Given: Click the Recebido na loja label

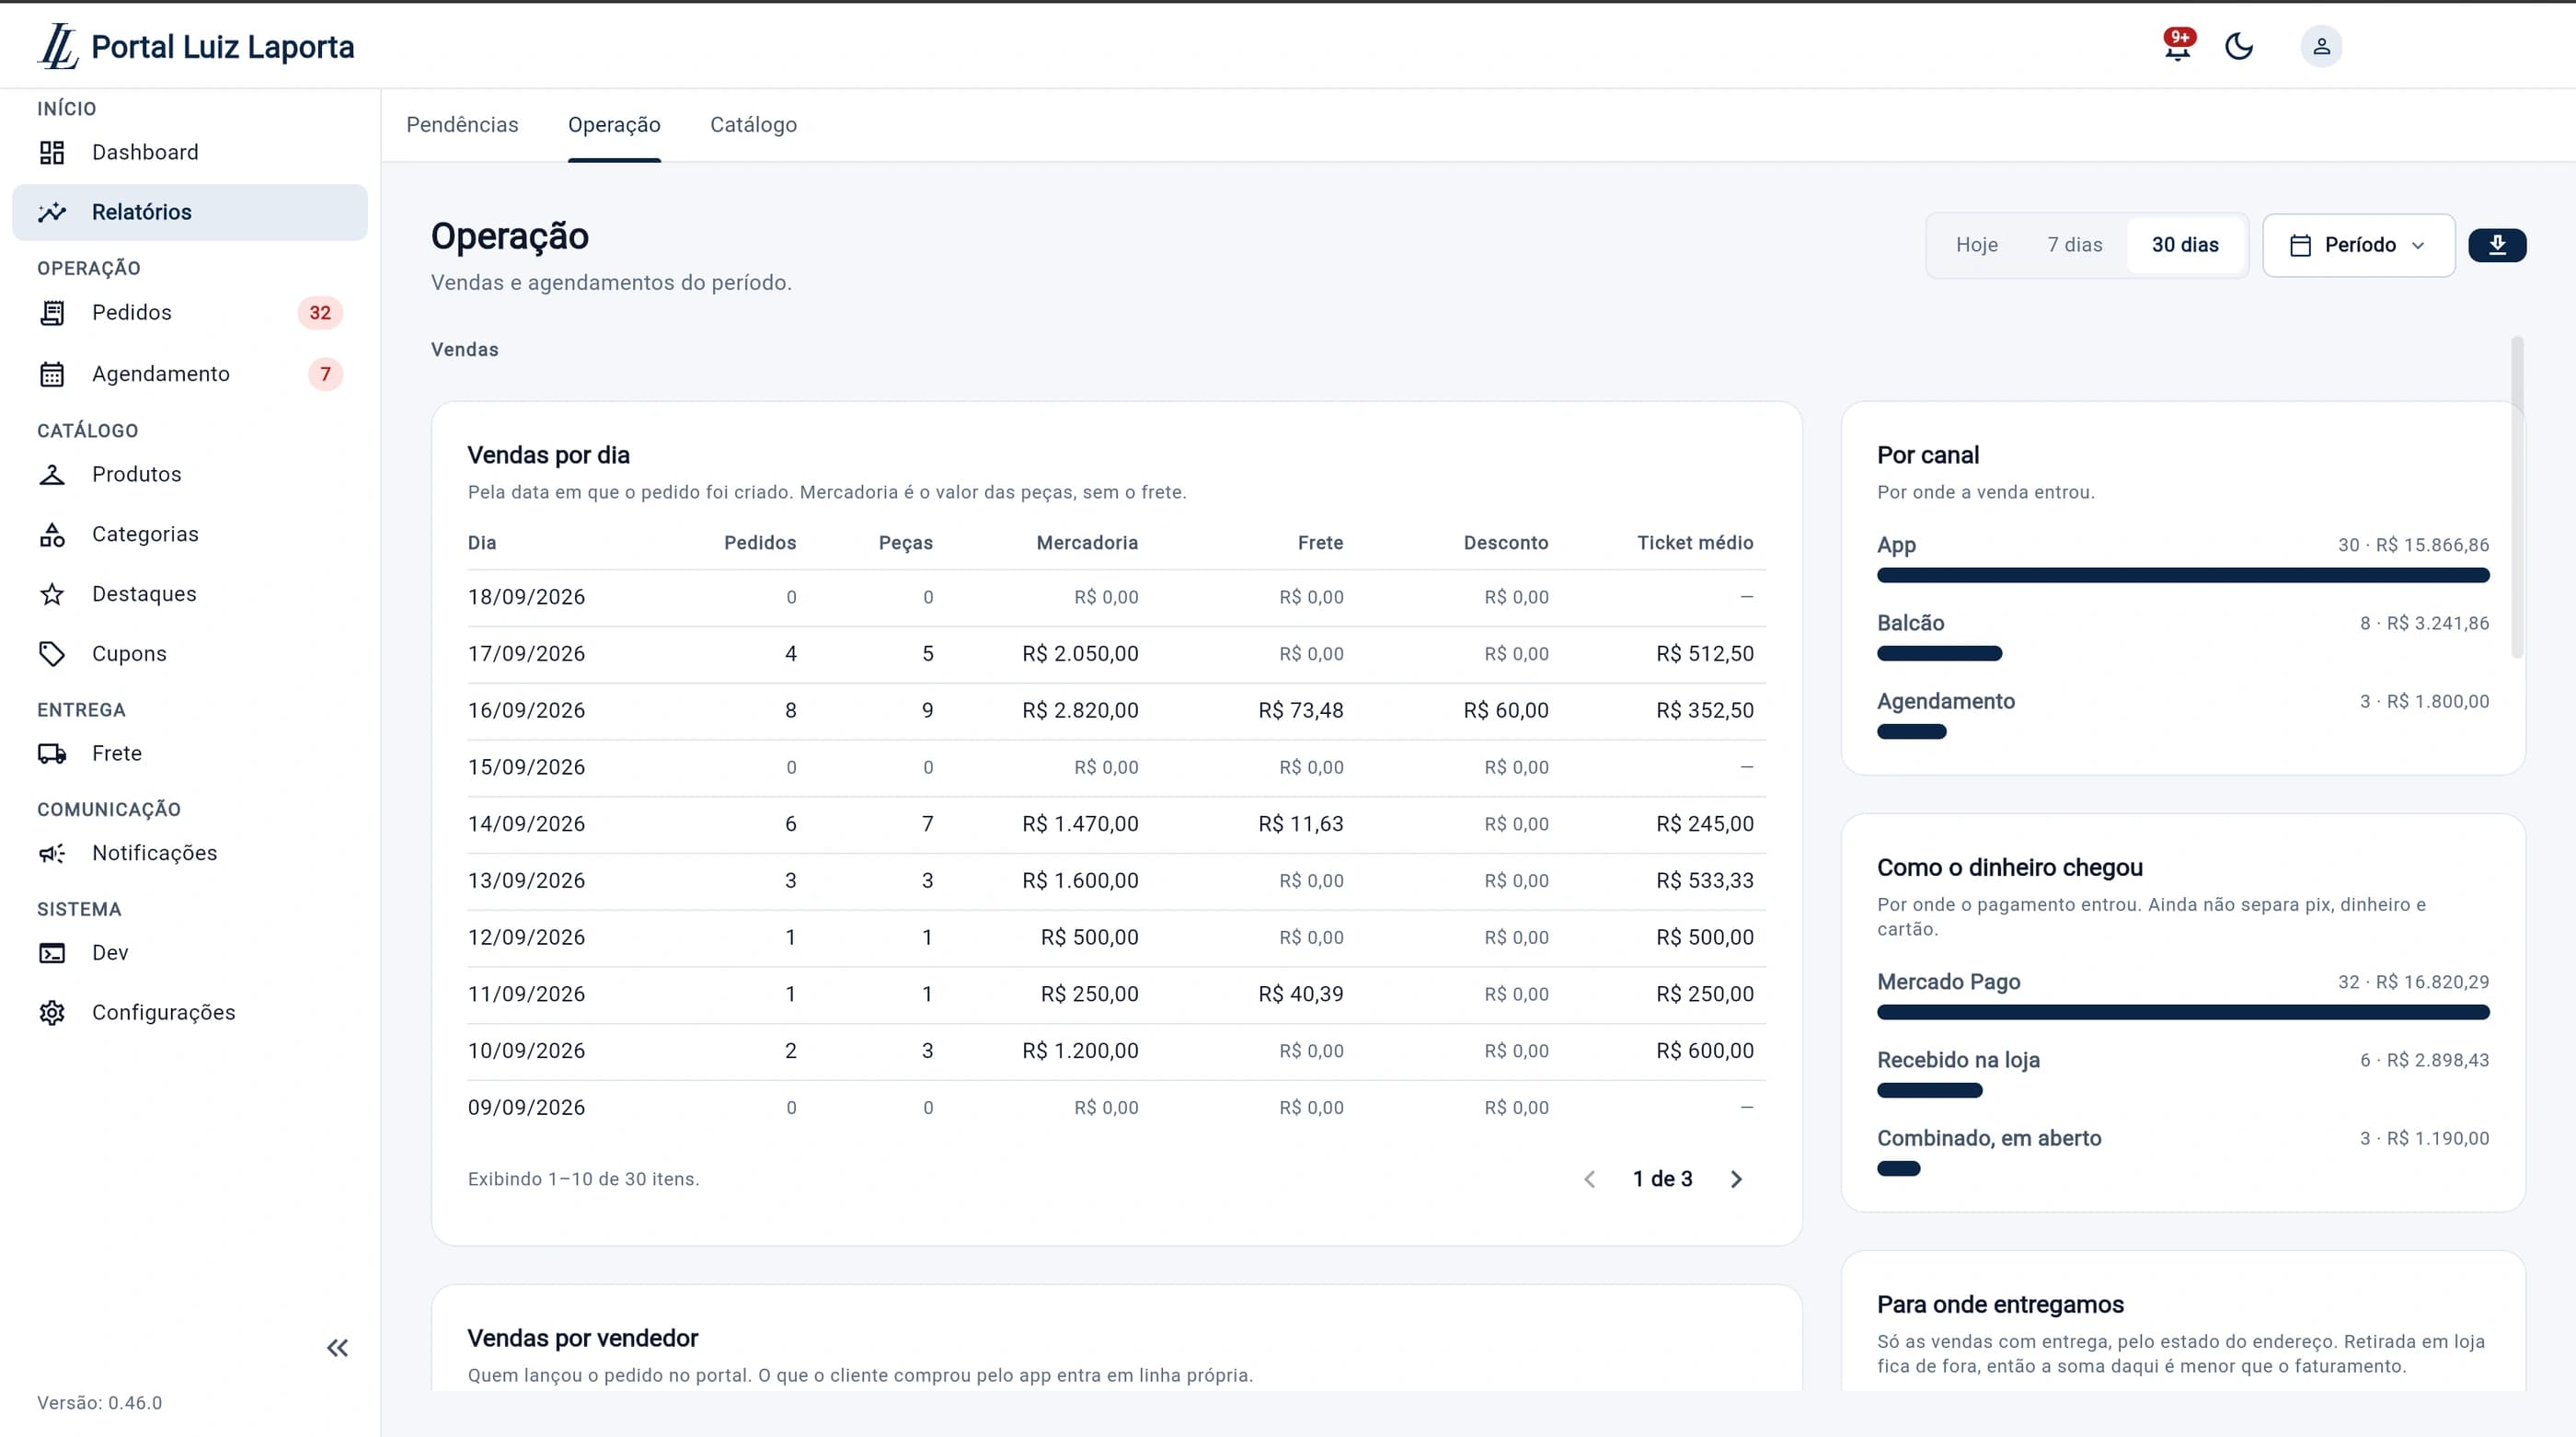Looking at the screenshot, I should [1958, 1060].
